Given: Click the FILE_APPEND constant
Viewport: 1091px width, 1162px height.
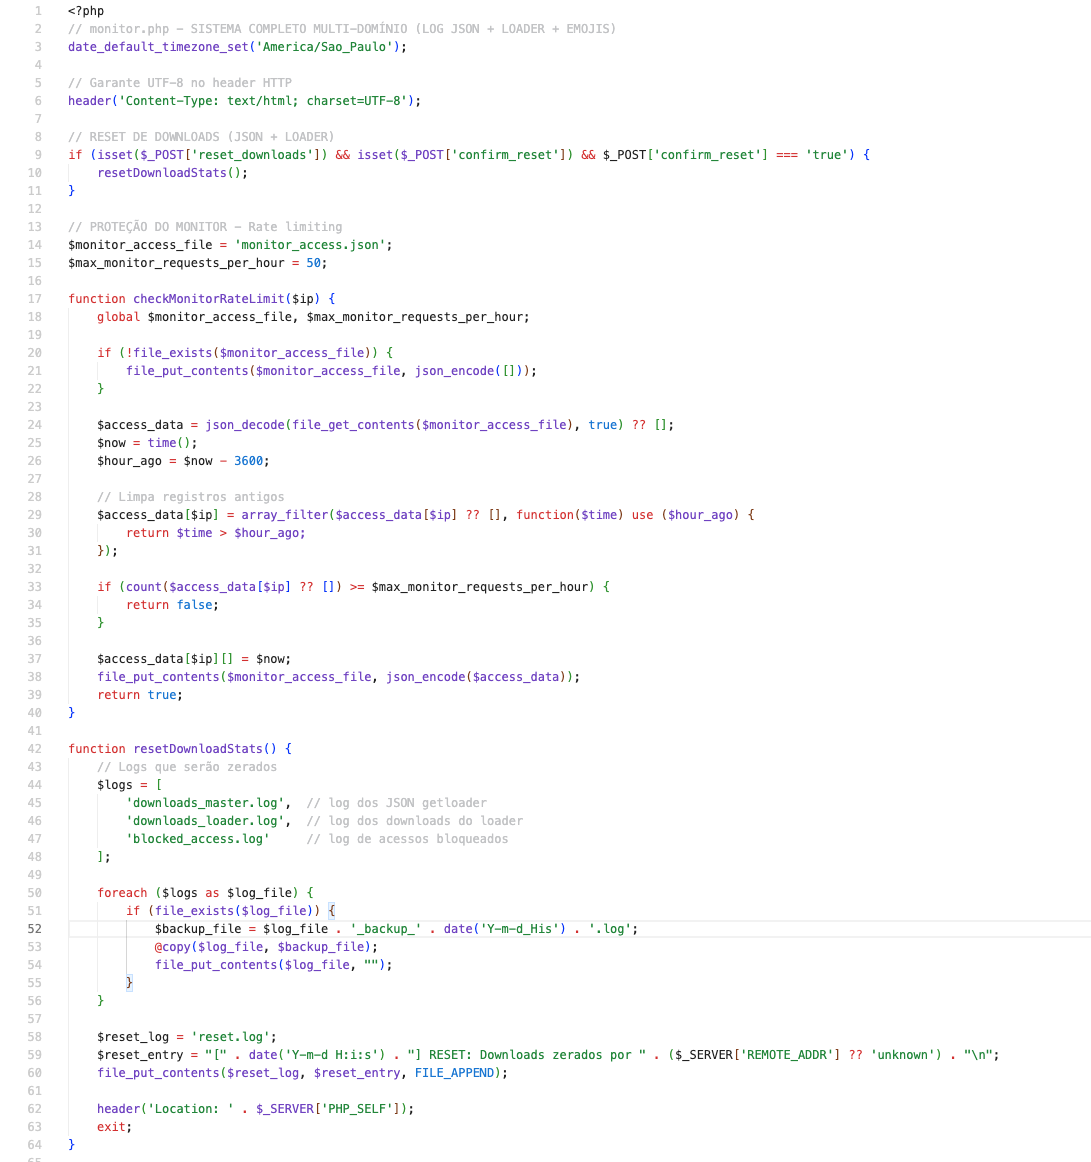Looking at the screenshot, I should tap(454, 1072).
